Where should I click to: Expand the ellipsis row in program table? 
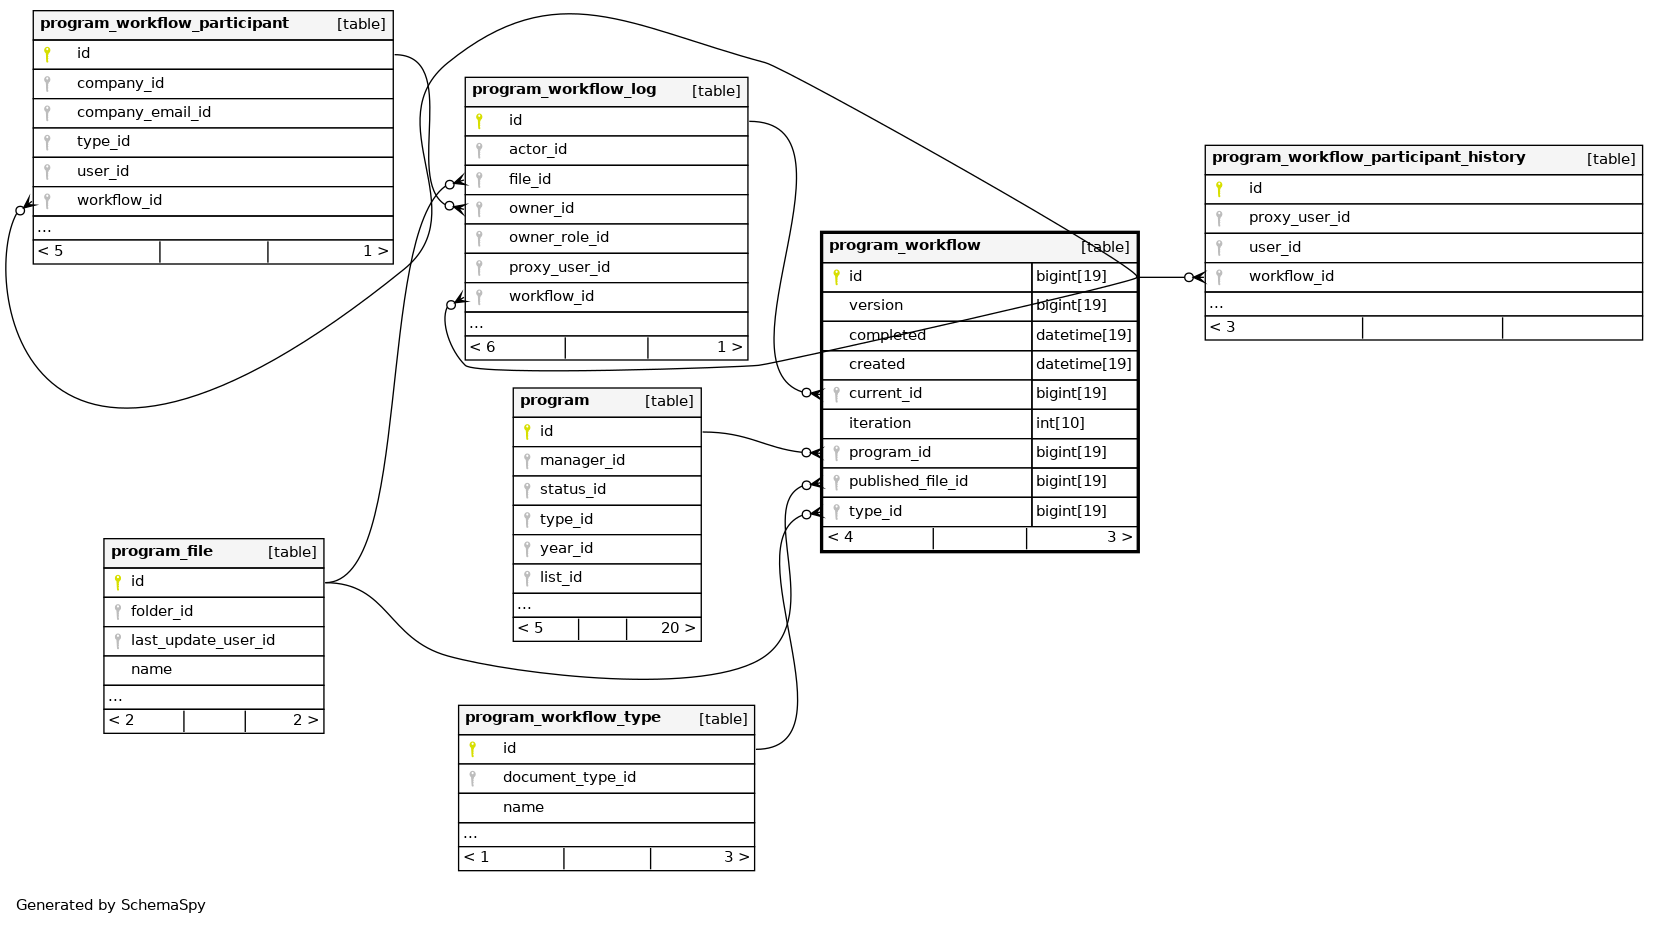pos(524,605)
